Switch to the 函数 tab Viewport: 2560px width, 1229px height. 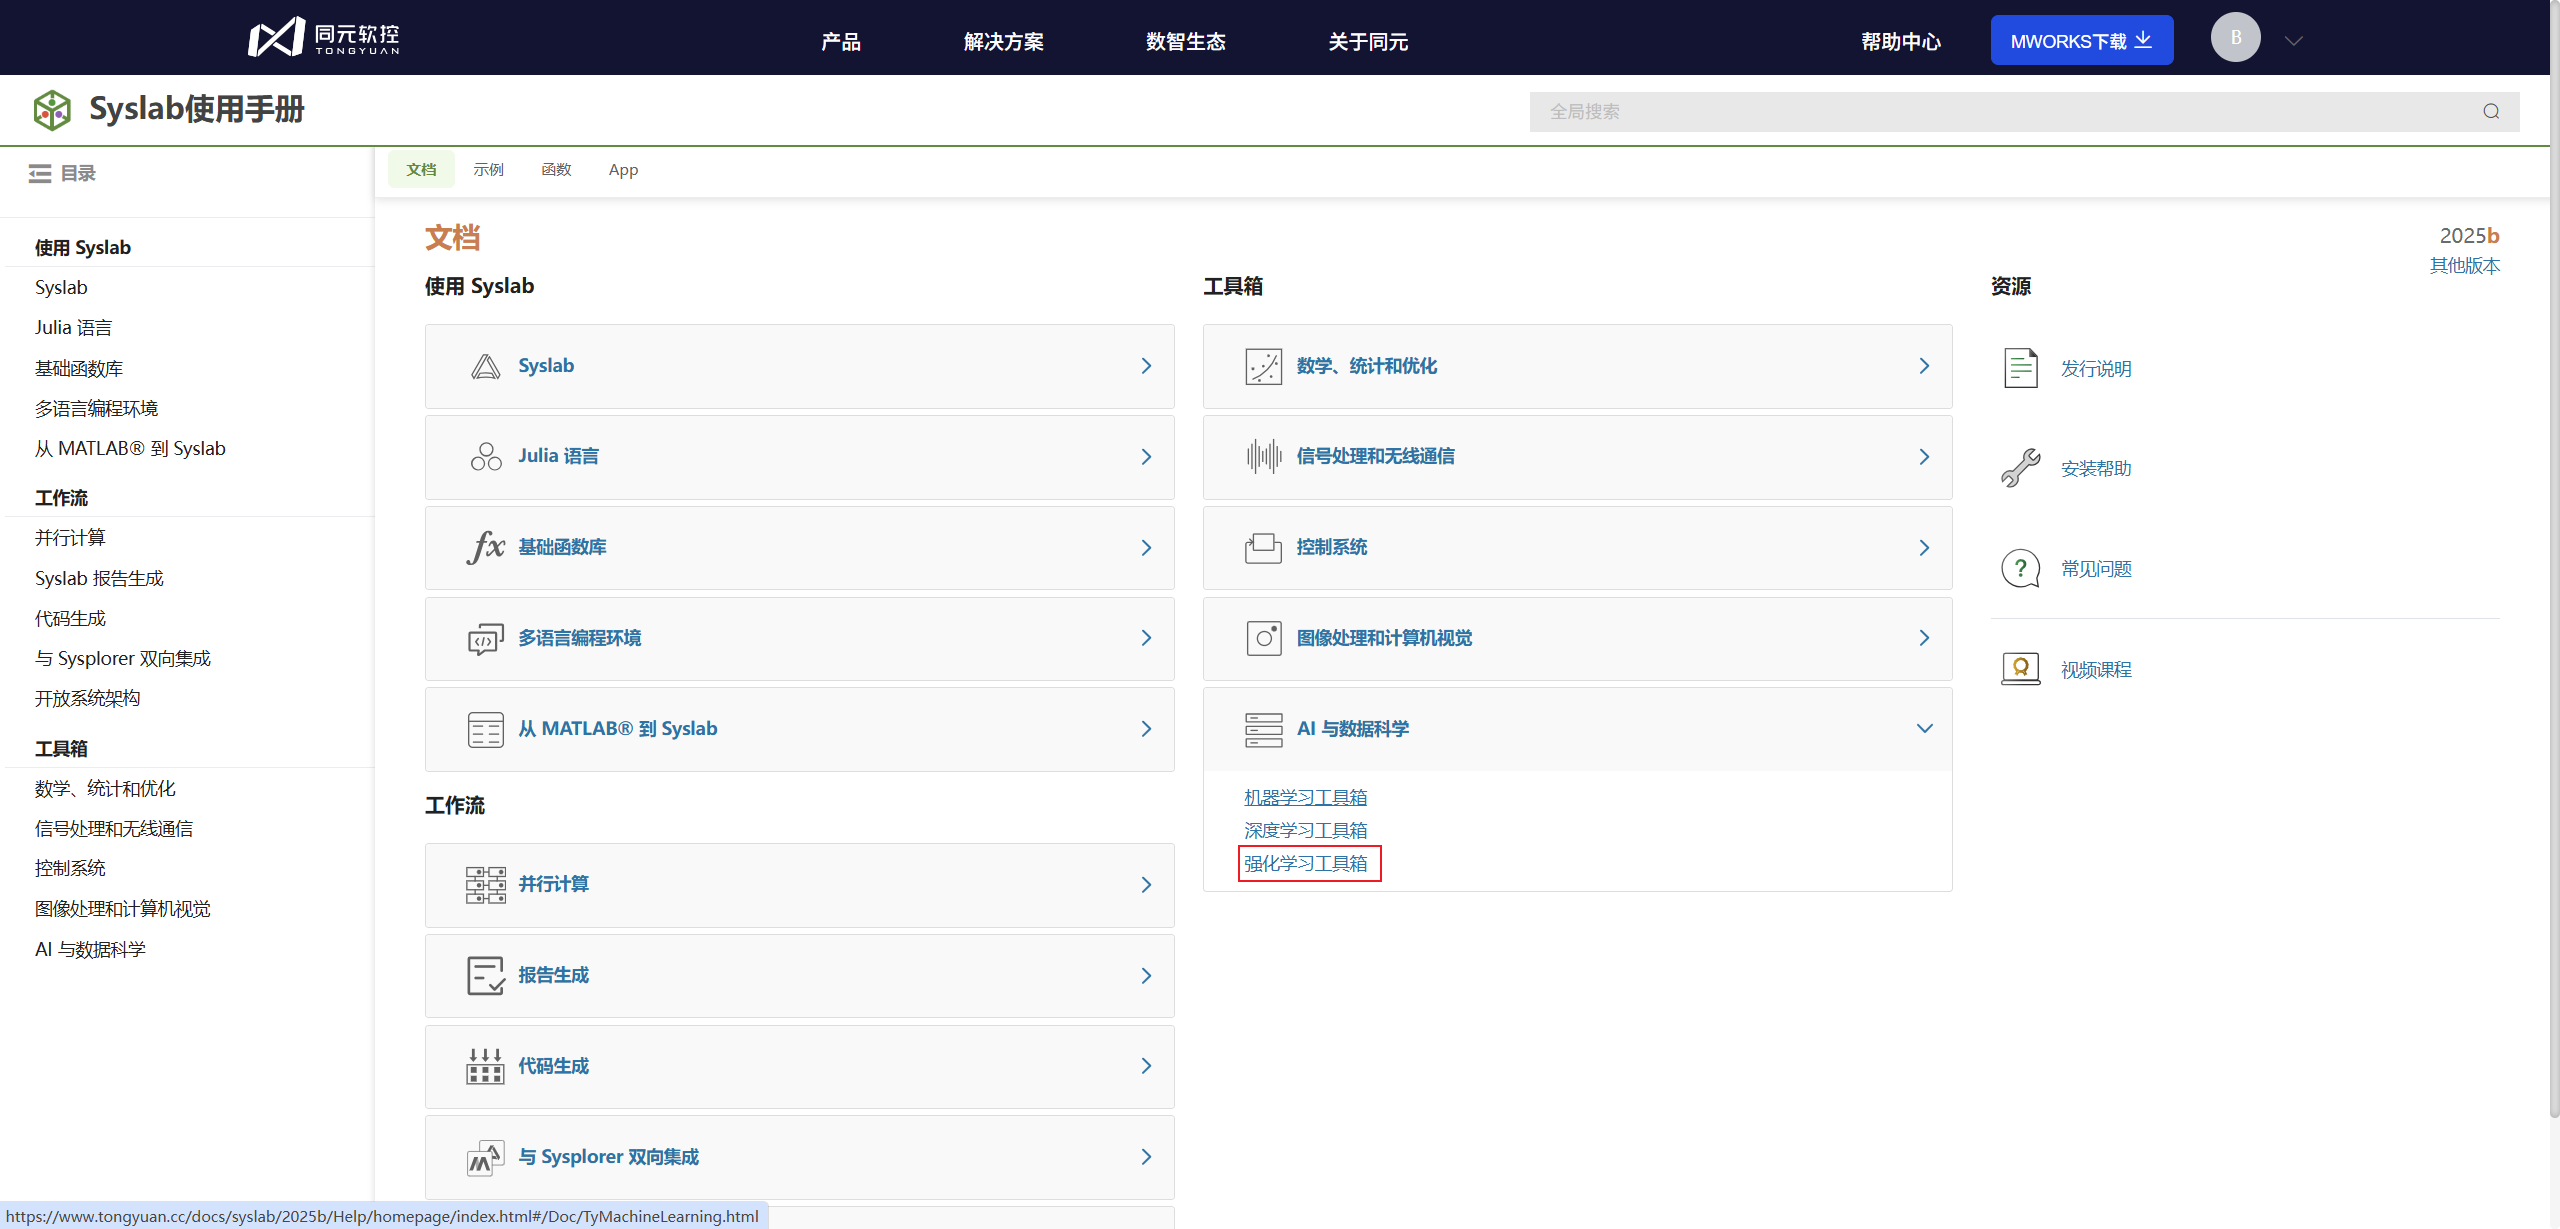pyautogui.click(x=556, y=170)
